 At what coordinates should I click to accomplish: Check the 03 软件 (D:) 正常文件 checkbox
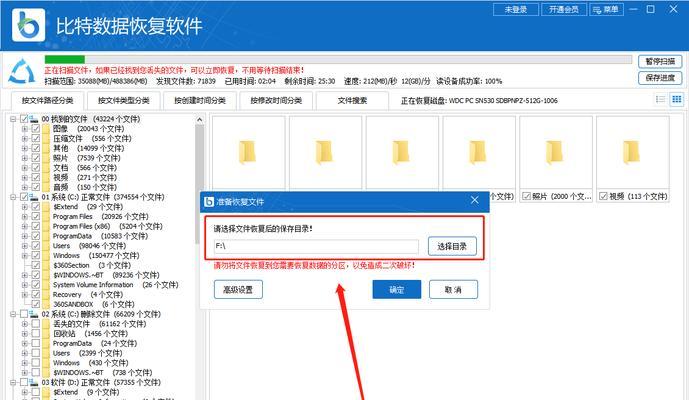point(24,382)
